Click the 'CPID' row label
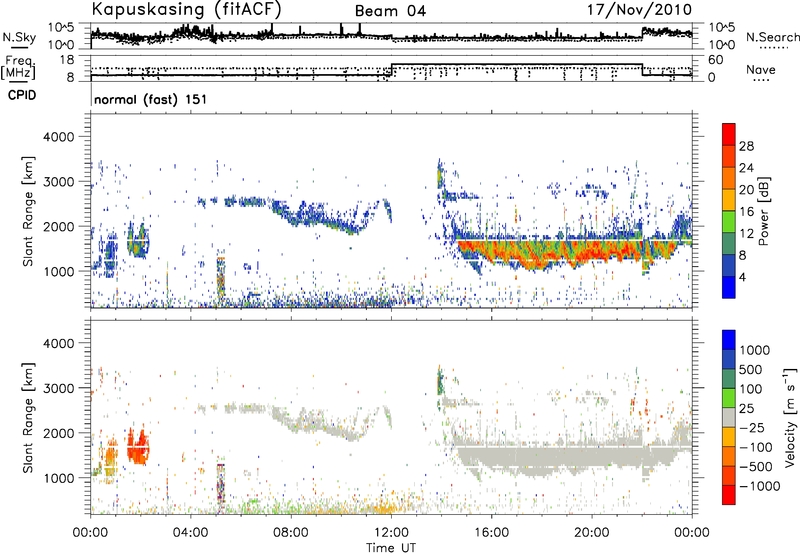 22,95
